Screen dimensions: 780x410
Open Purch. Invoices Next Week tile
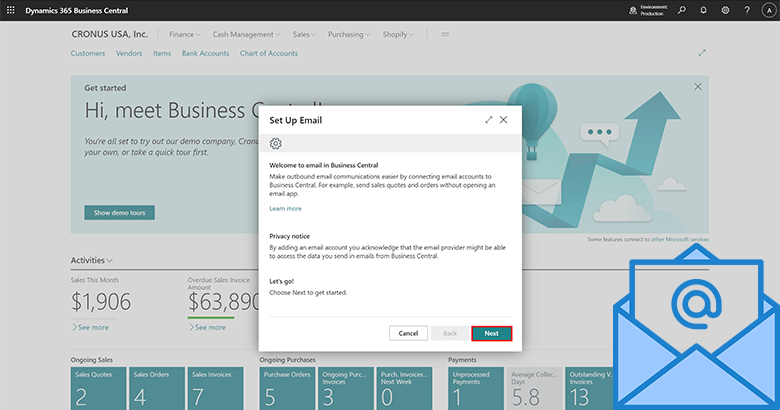pos(404,389)
